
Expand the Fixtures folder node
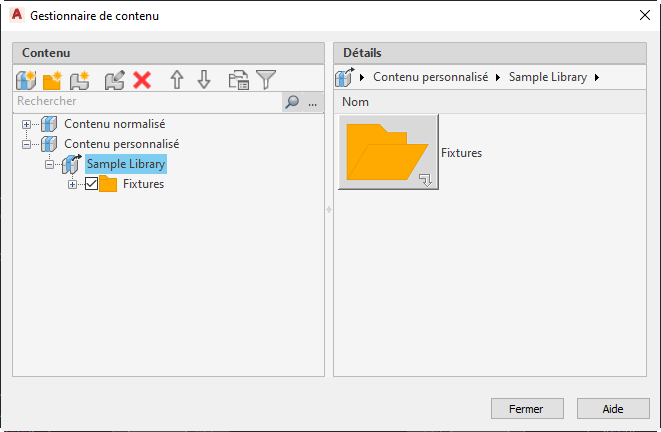click(x=72, y=184)
